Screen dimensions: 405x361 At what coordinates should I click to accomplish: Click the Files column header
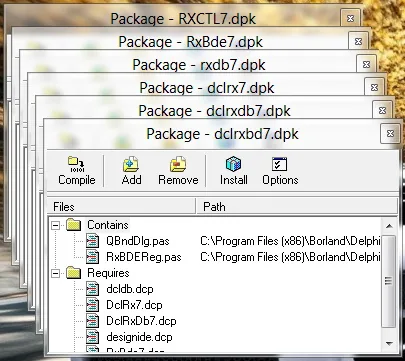click(121, 206)
